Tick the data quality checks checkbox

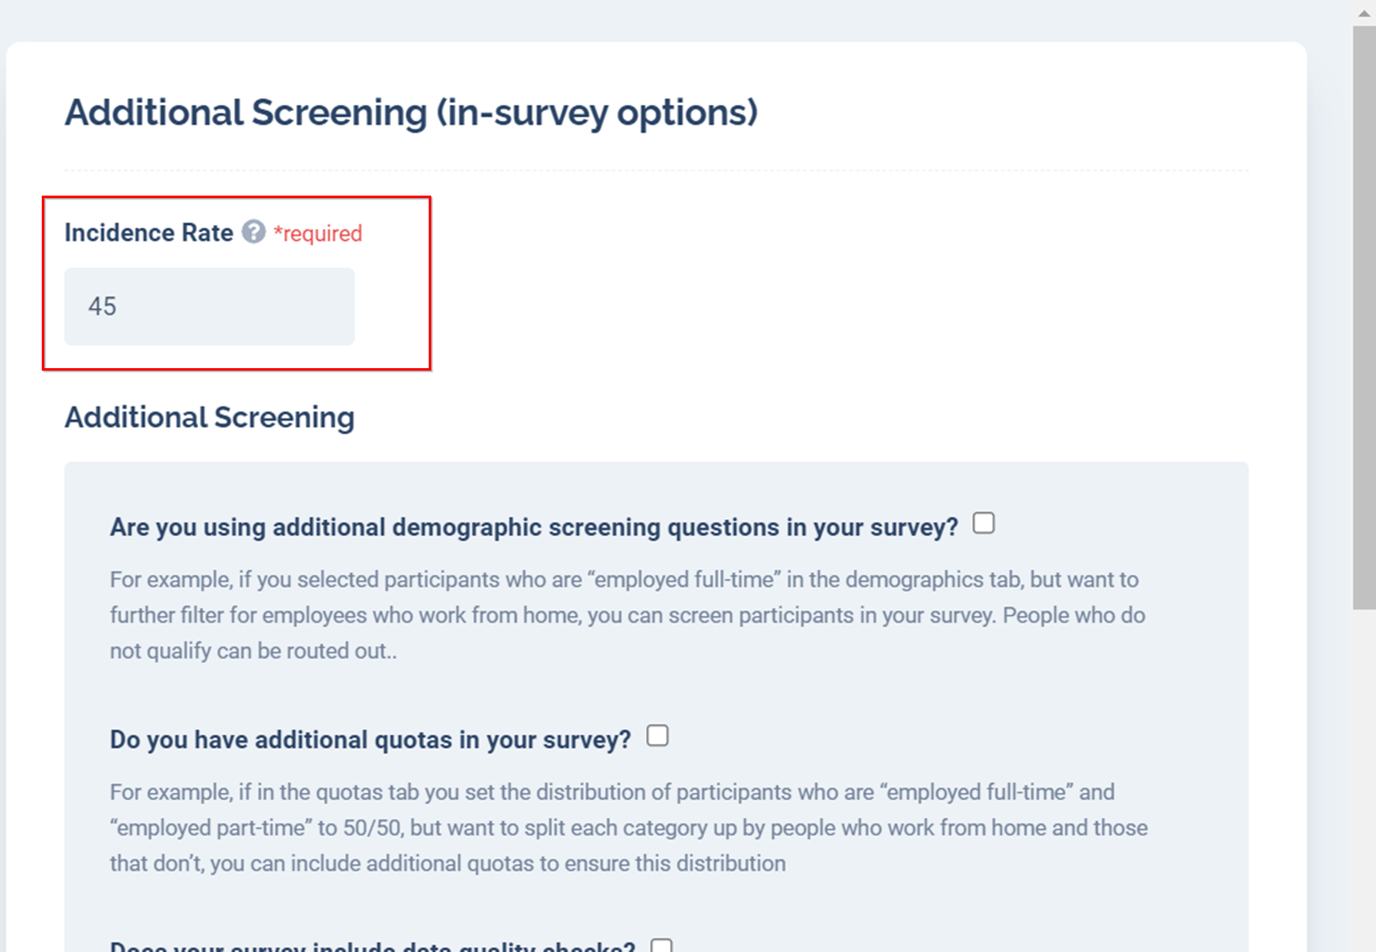coord(661,945)
